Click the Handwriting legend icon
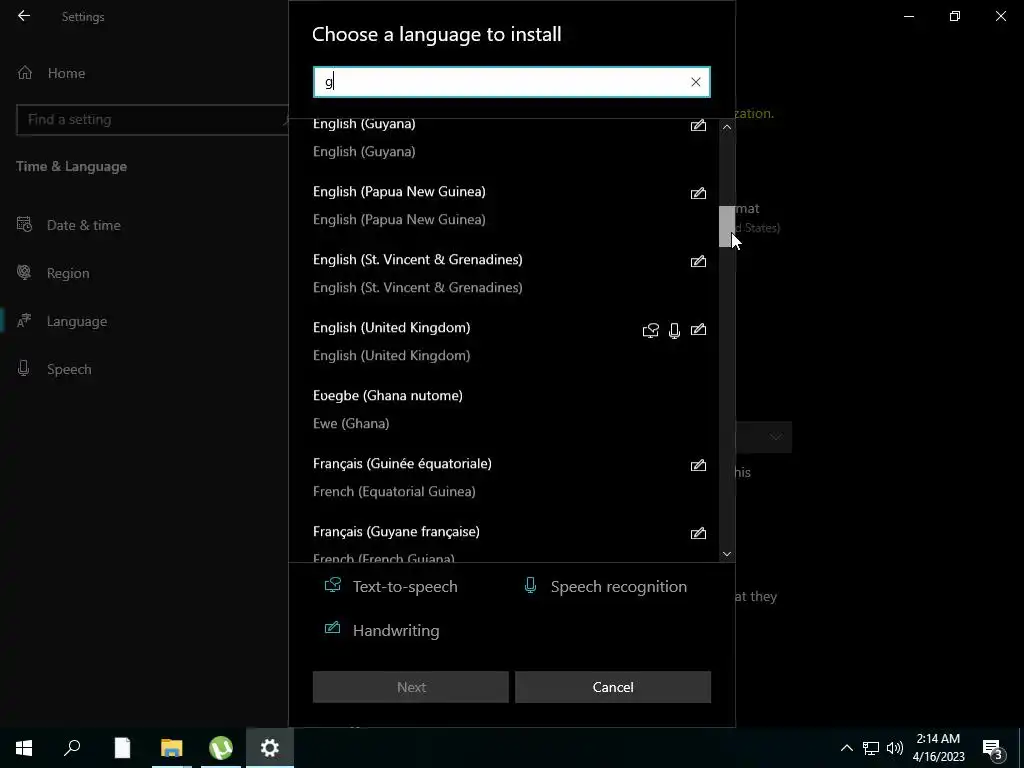 [x=332, y=628]
